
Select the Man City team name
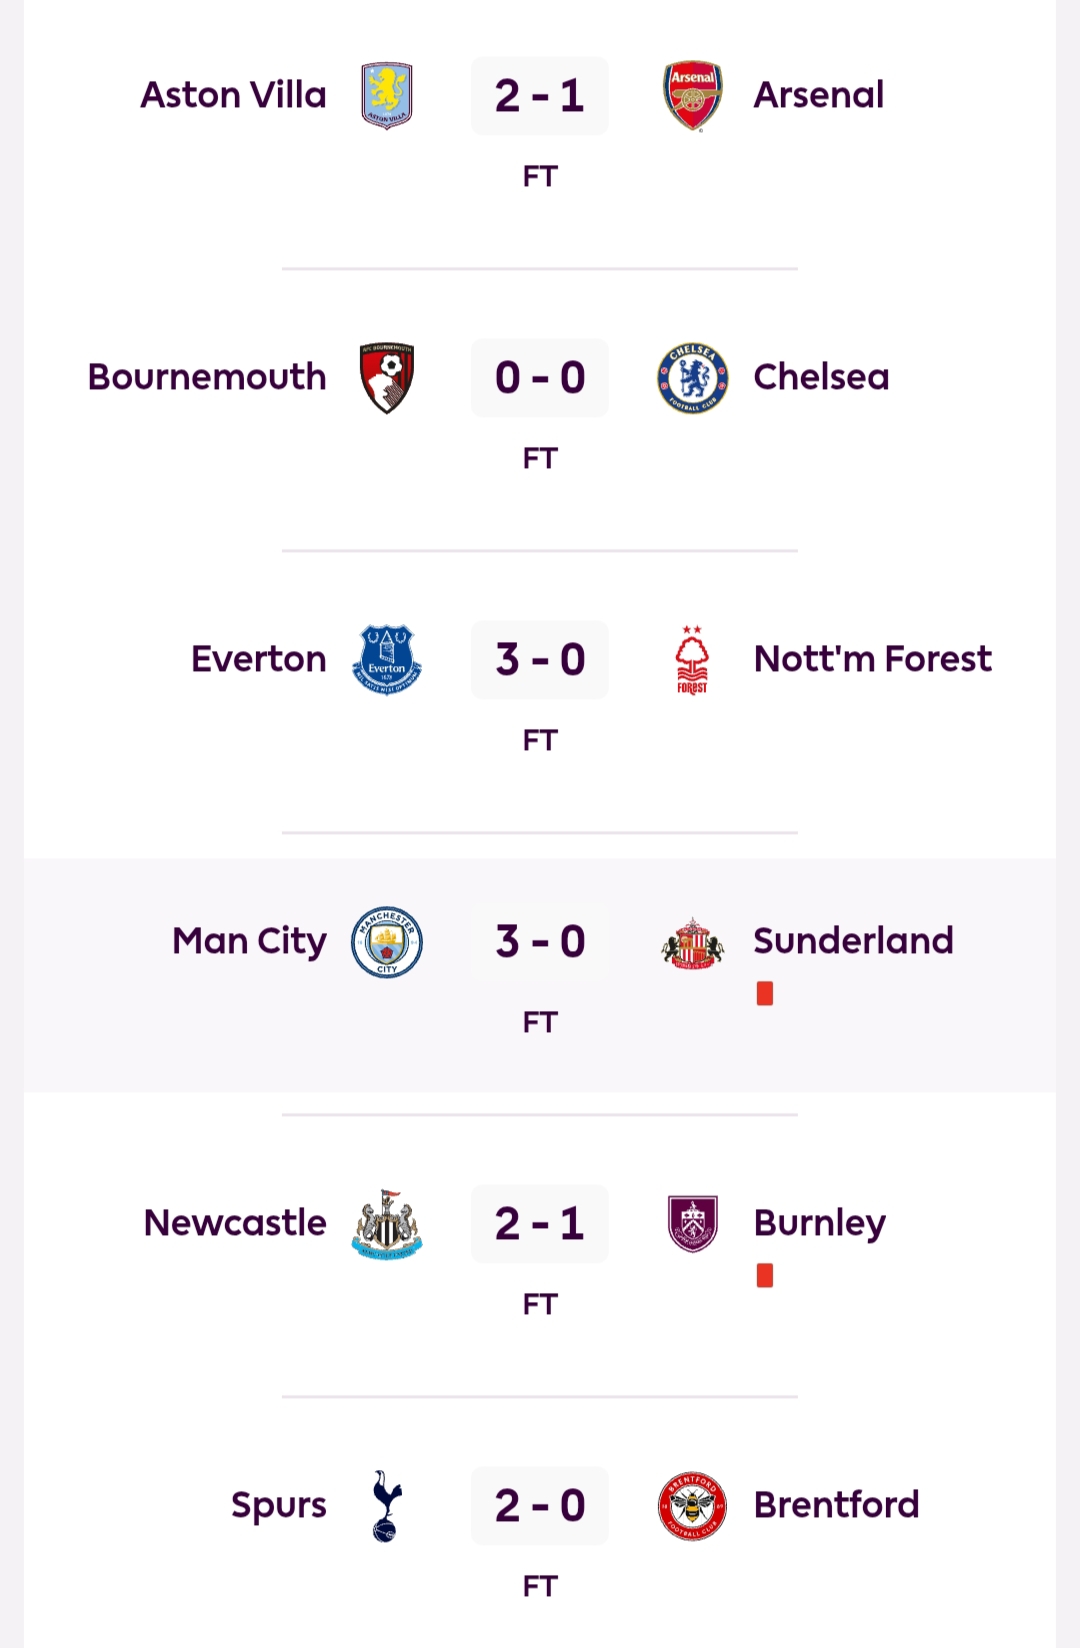(249, 942)
